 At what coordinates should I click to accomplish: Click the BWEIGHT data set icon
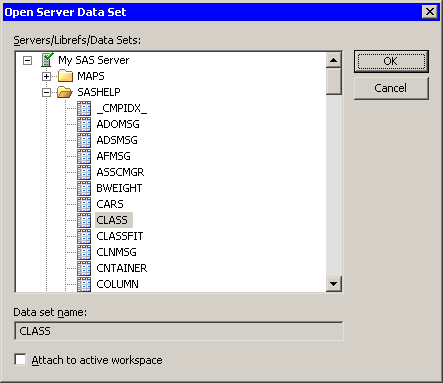coord(84,188)
